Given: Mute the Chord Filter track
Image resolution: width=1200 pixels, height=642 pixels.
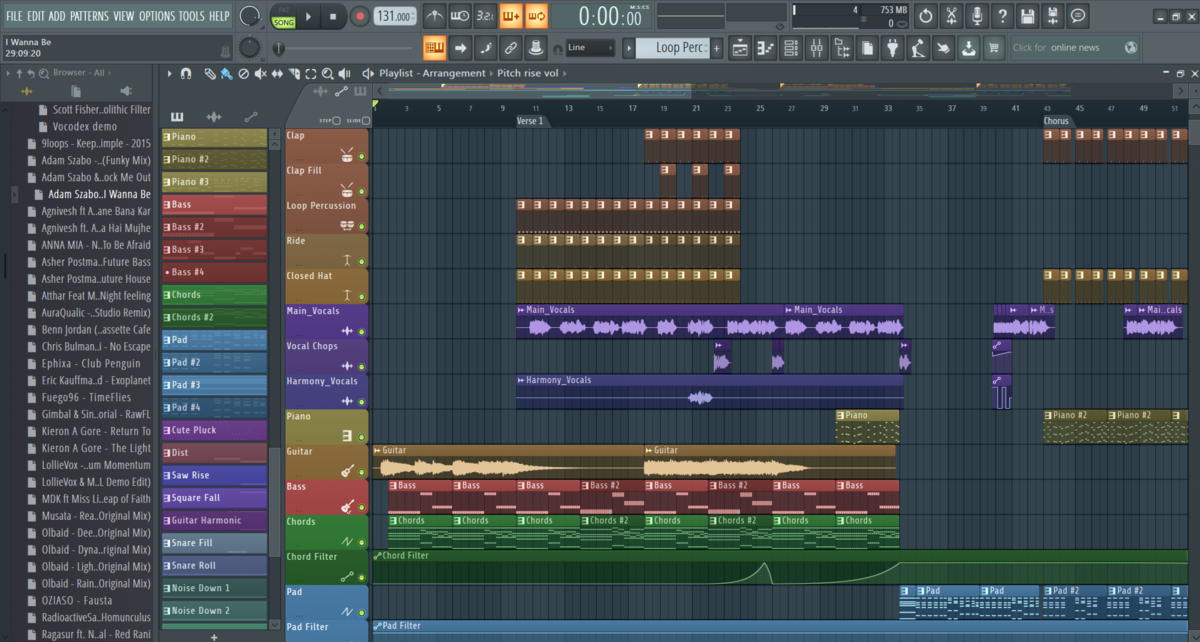Looking at the screenshot, I should coord(363,577).
